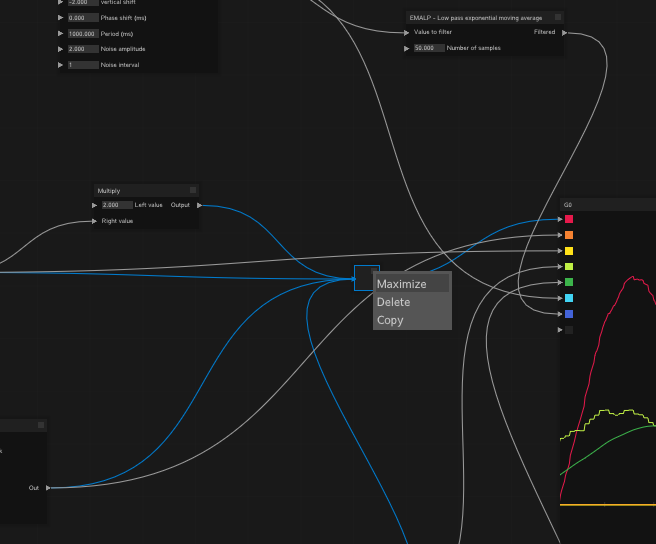Click the orange channel swatch in G0

[x=569, y=235]
